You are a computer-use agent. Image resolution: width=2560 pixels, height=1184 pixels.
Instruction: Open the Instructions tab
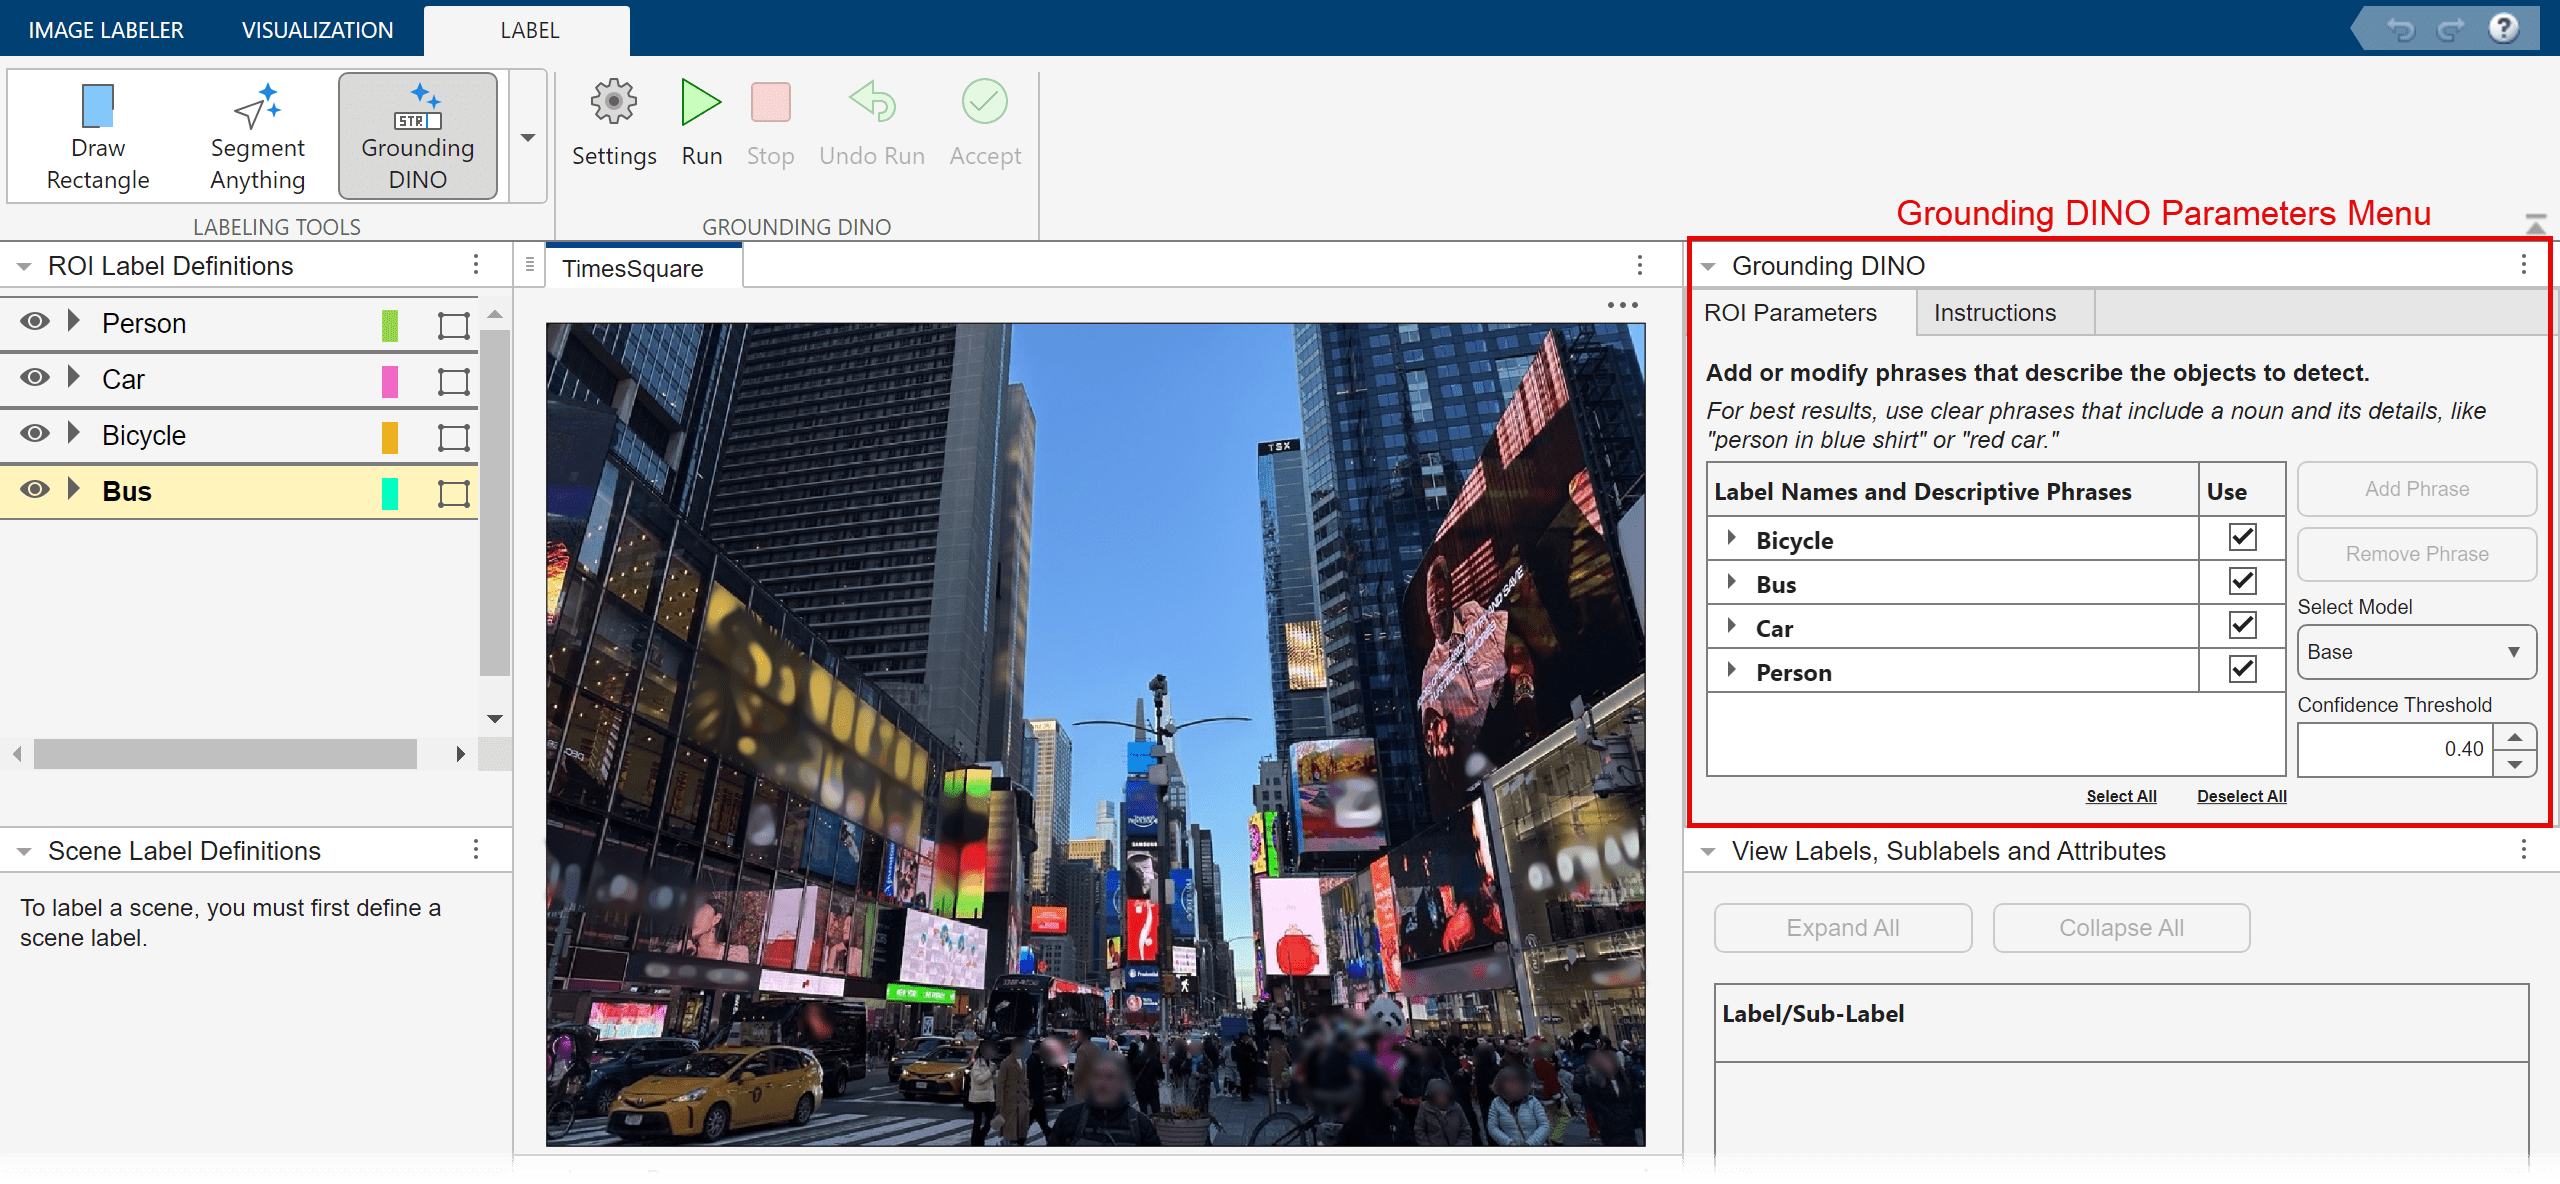[1994, 313]
